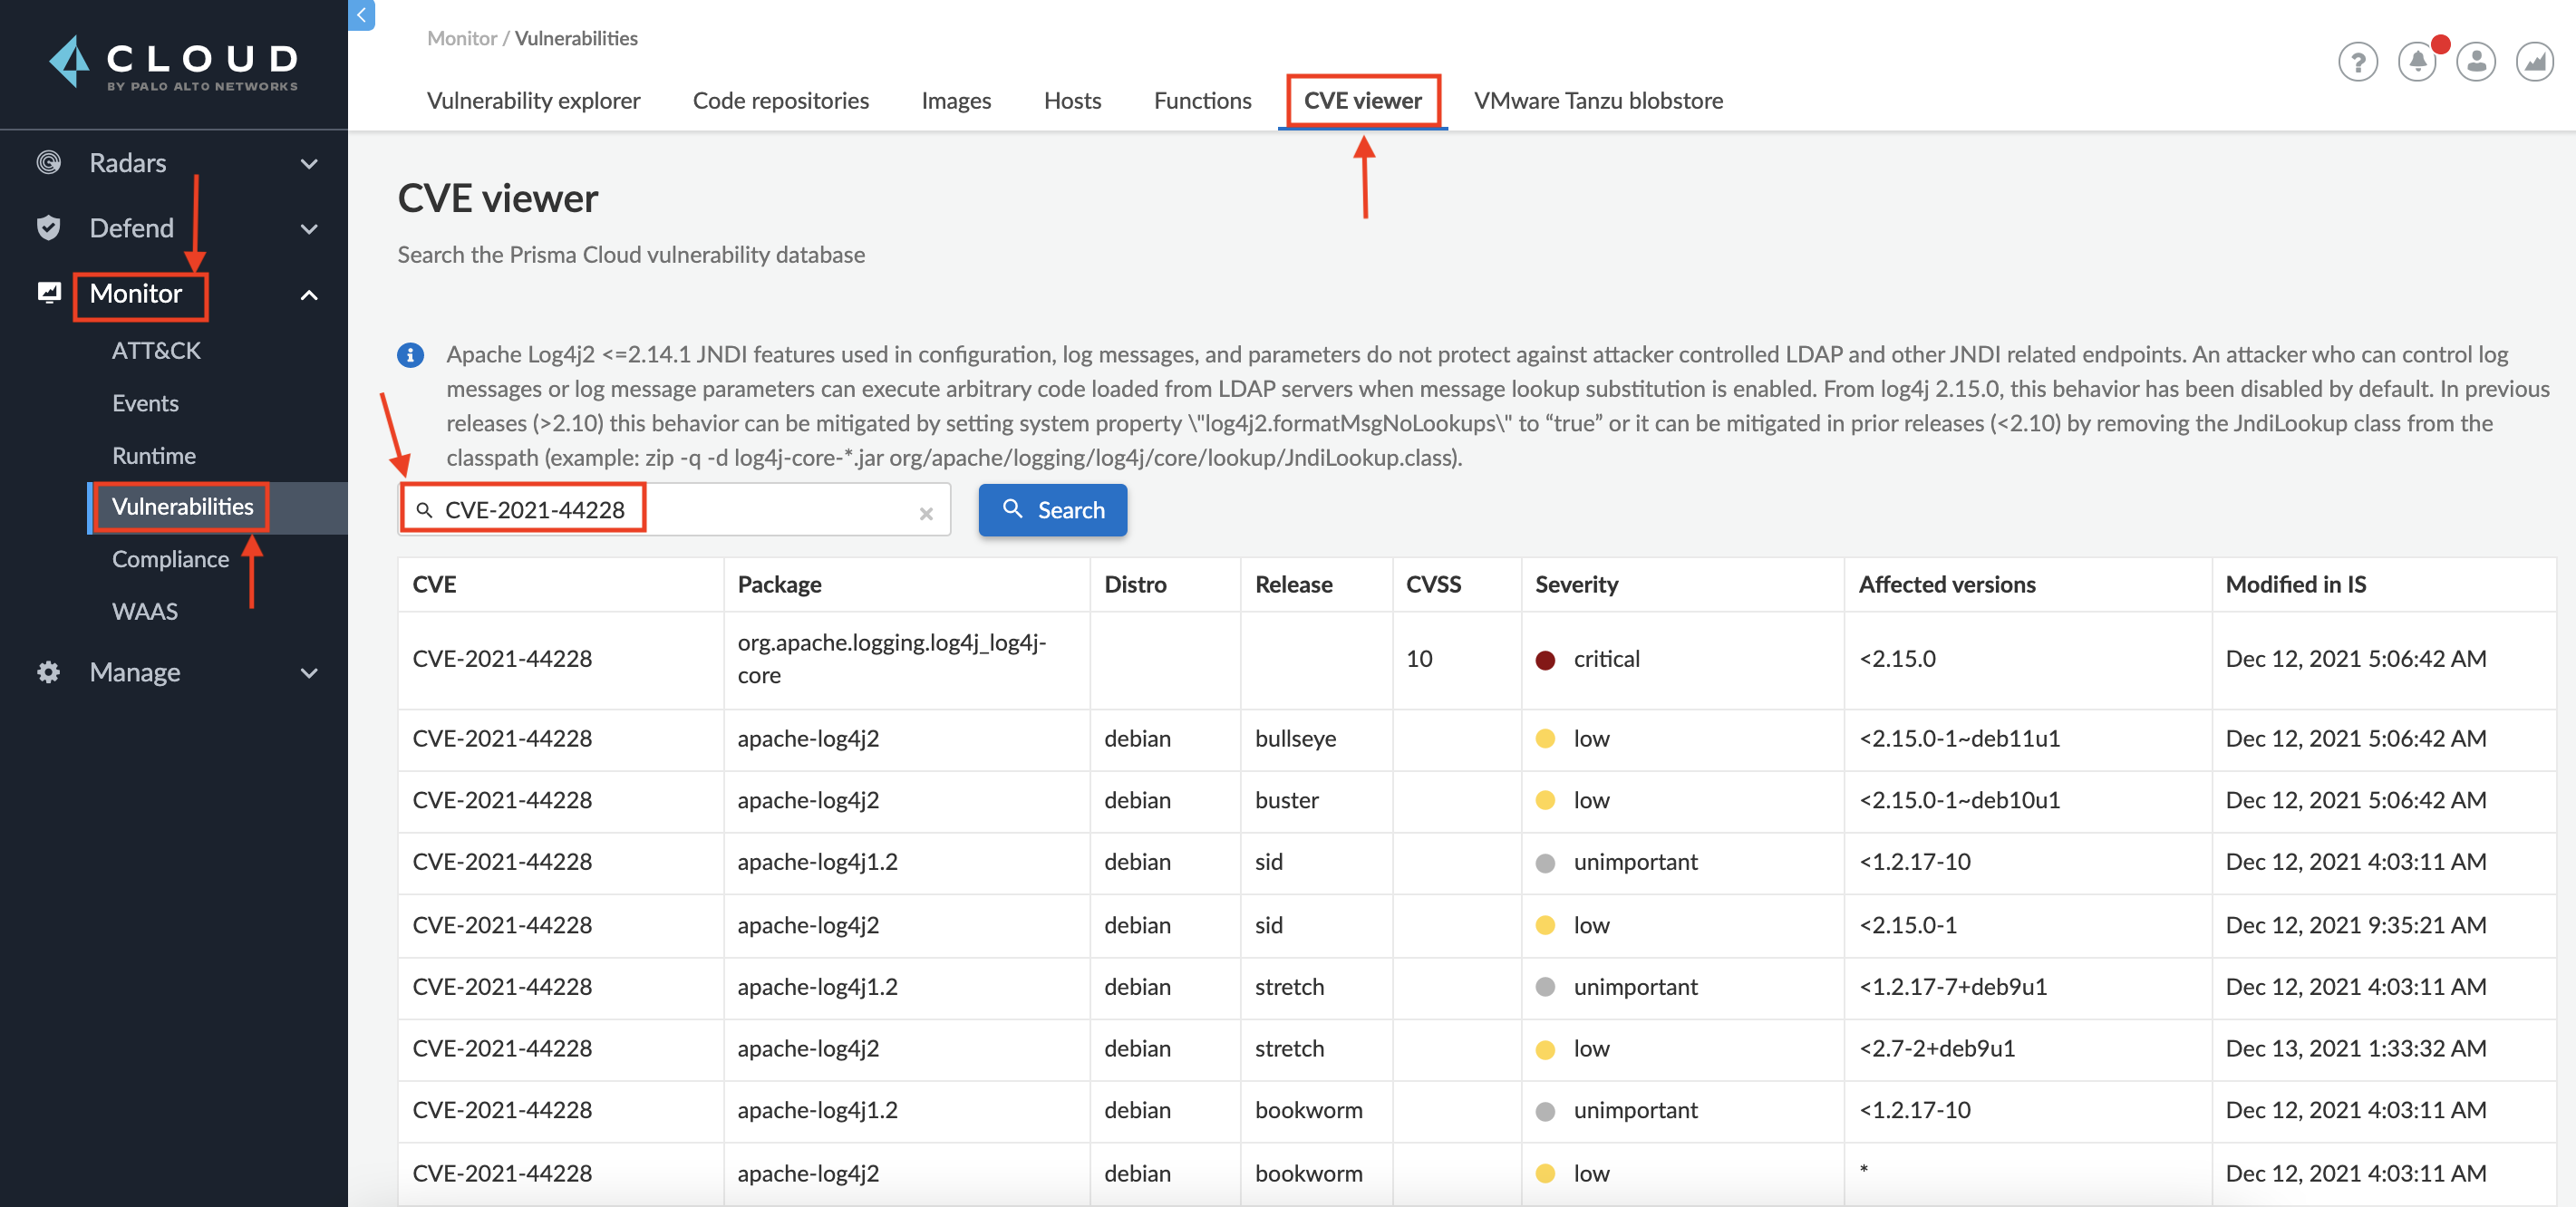Open Compliance in the Monitor submenu
The width and height of the screenshot is (2576, 1207).
pyautogui.click(x=170, y=559)
